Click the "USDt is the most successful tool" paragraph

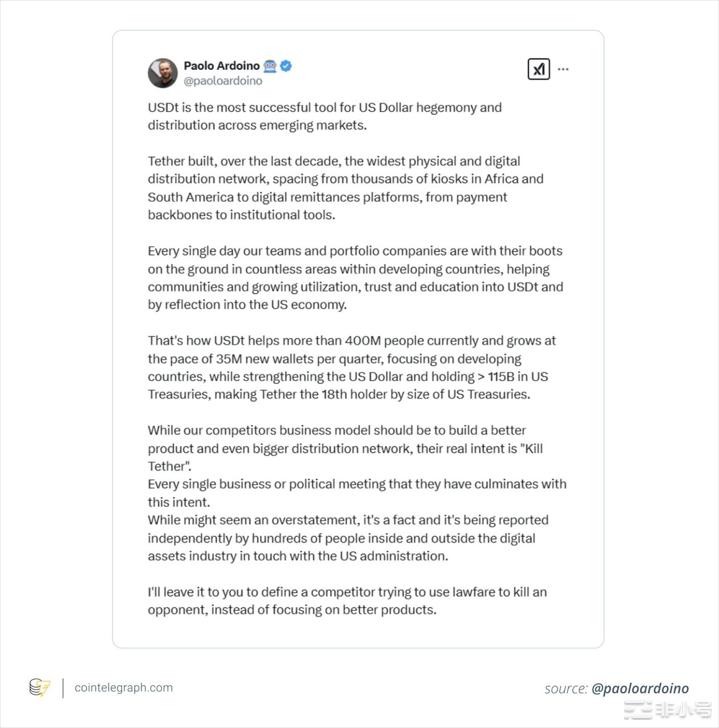click(324, 117)
